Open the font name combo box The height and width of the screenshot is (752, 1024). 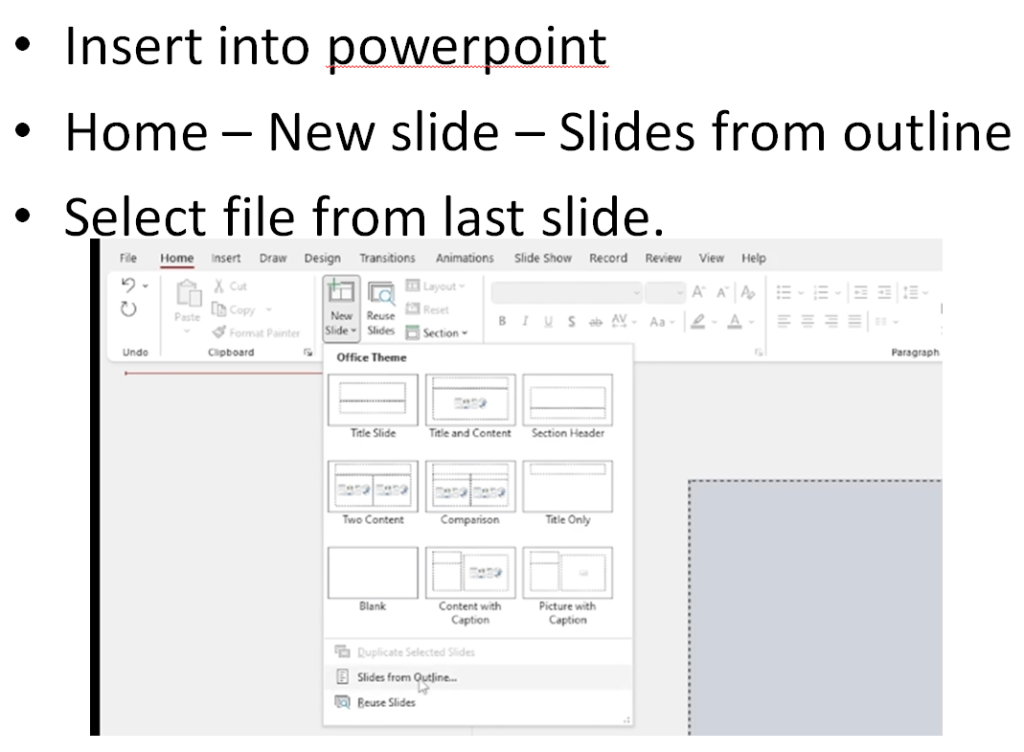[x=566, y=292]
